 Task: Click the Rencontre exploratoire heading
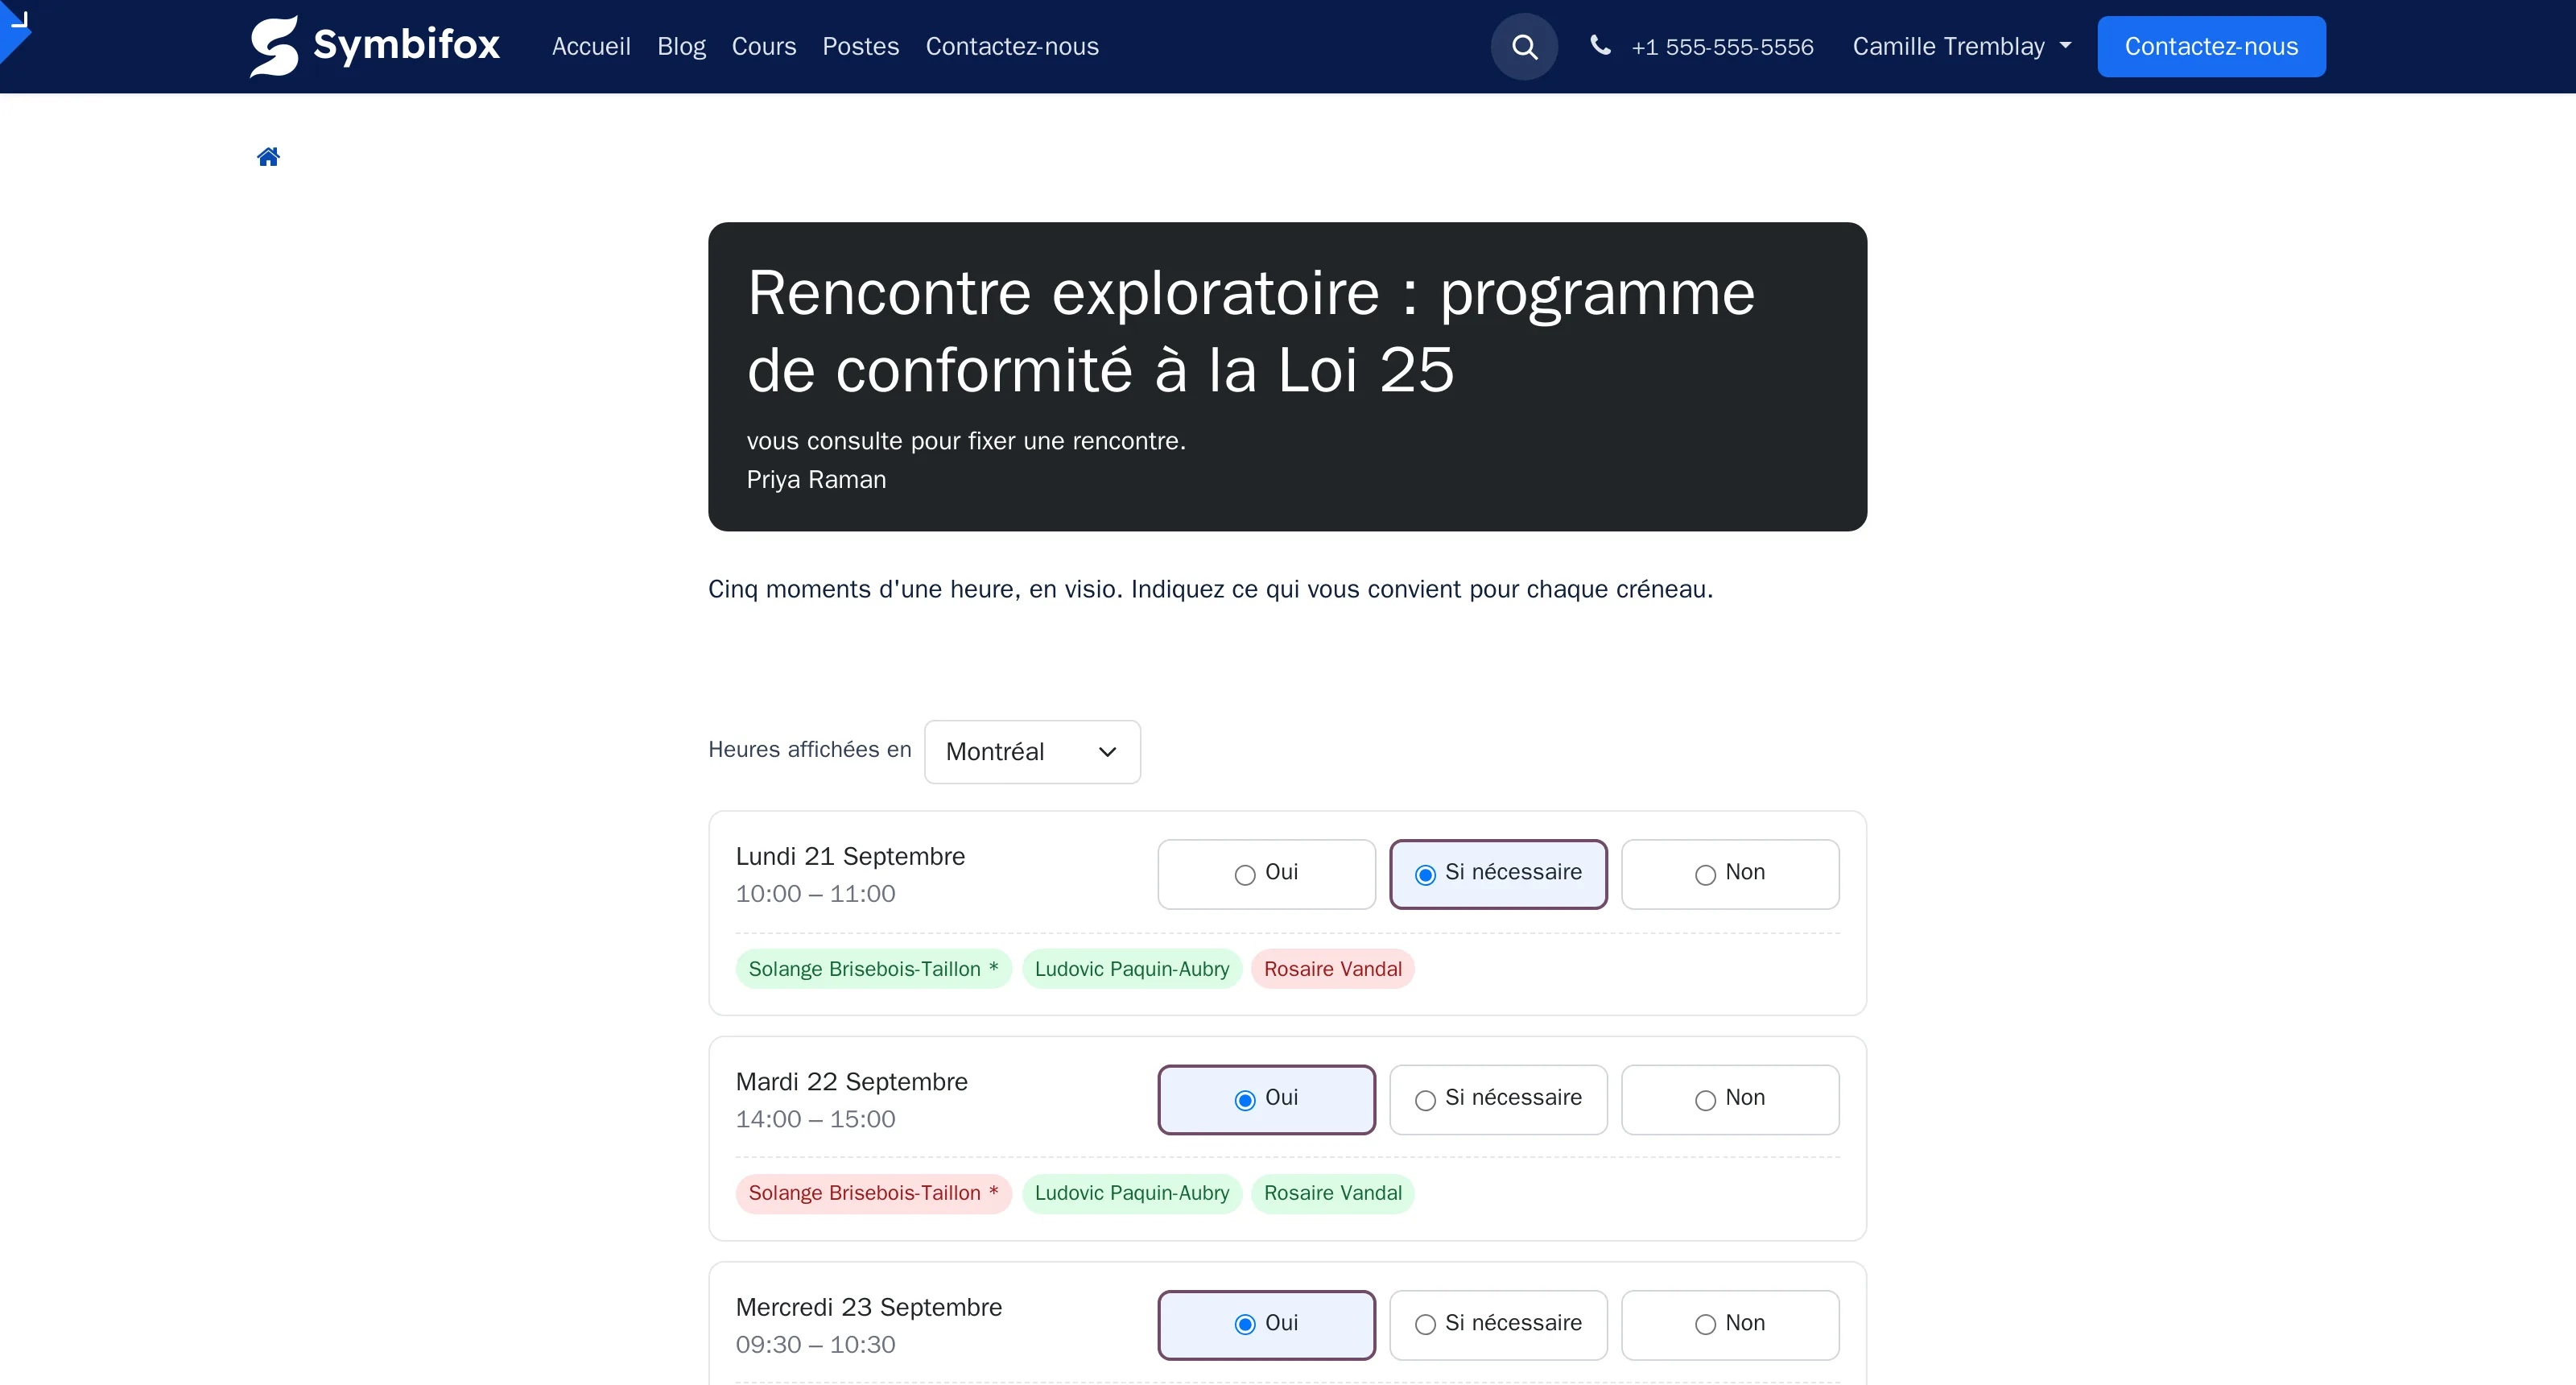coord(1251,331)
